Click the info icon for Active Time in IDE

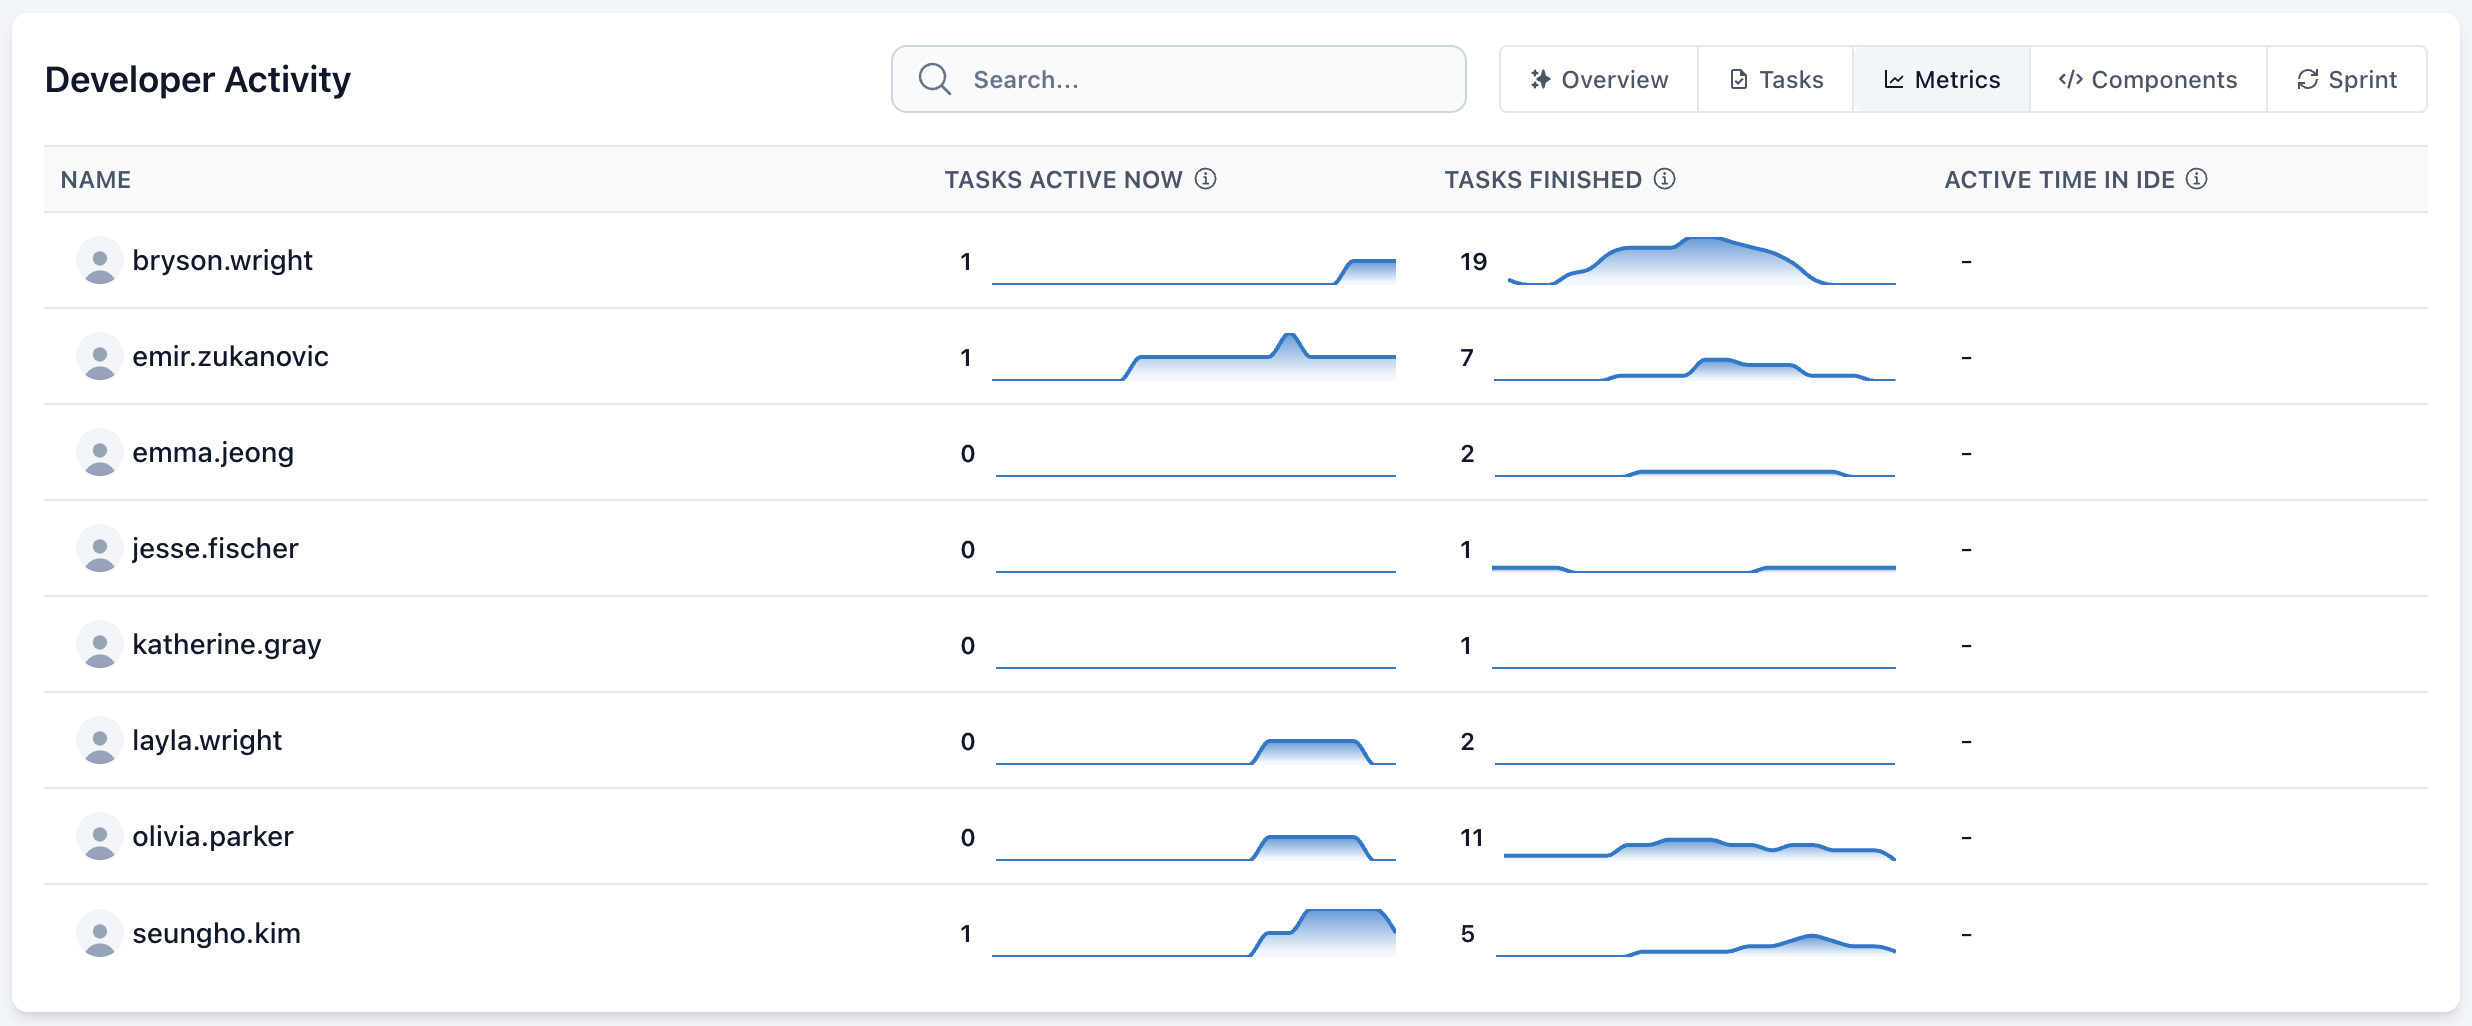2196,180
